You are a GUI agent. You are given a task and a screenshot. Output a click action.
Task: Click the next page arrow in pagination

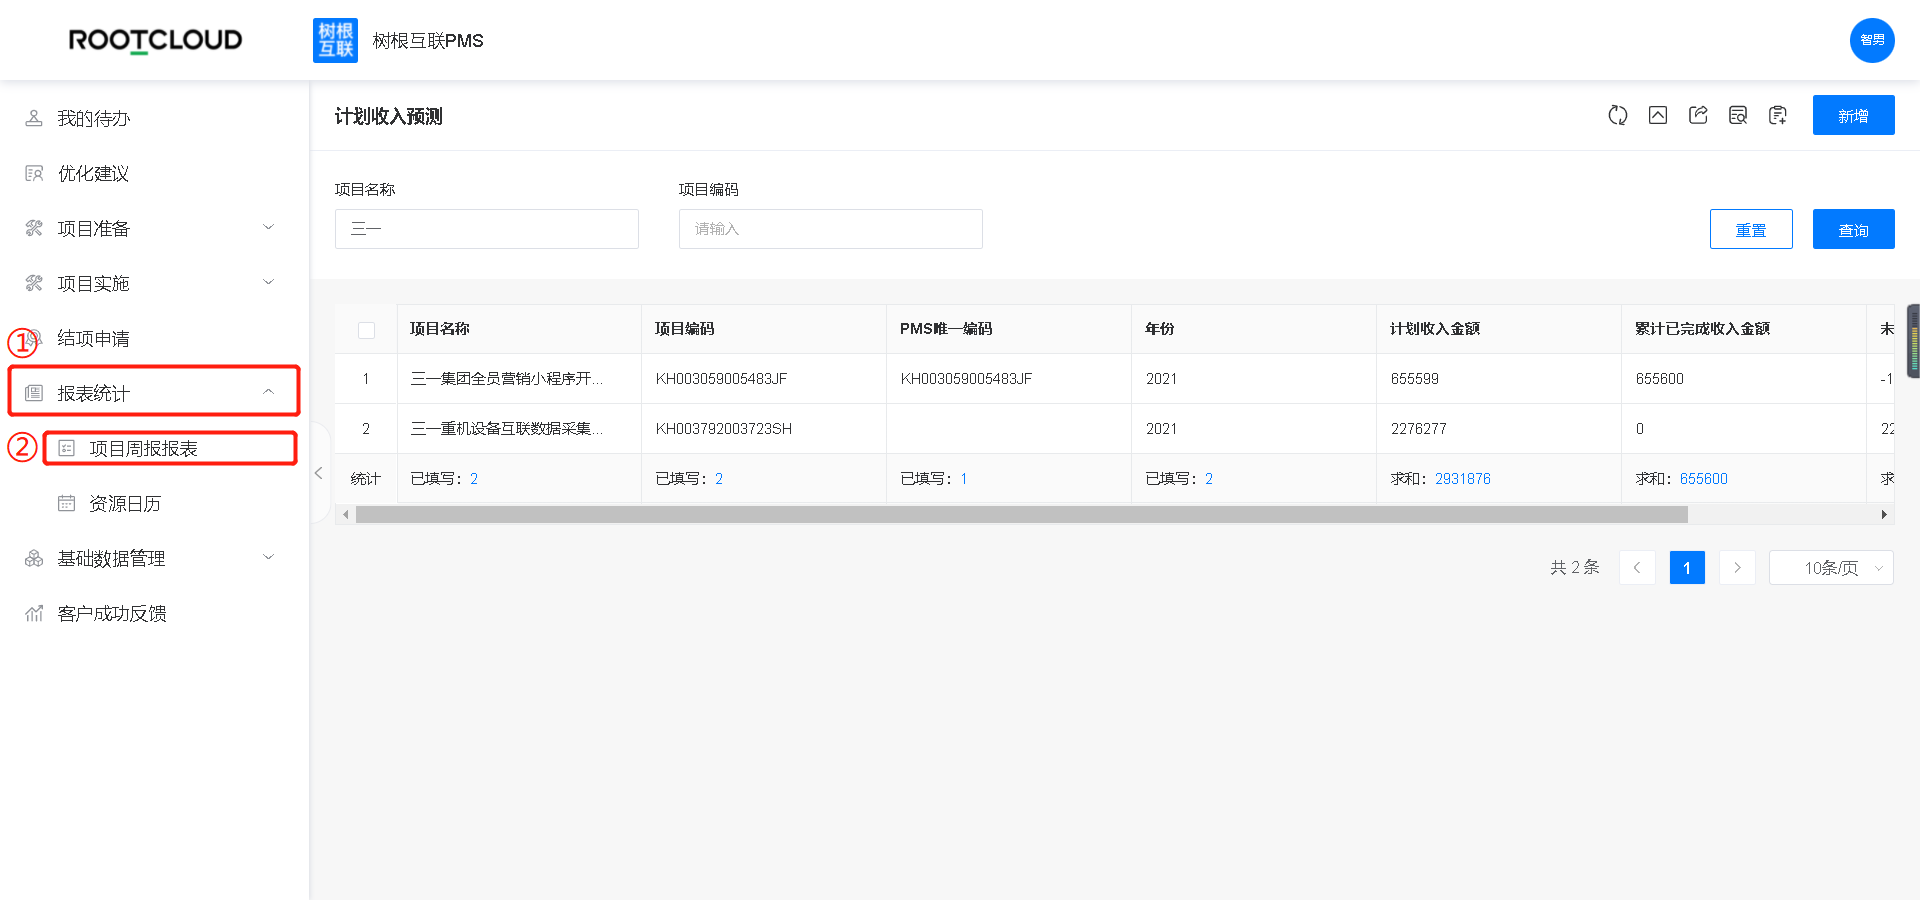pos(1737,568)
